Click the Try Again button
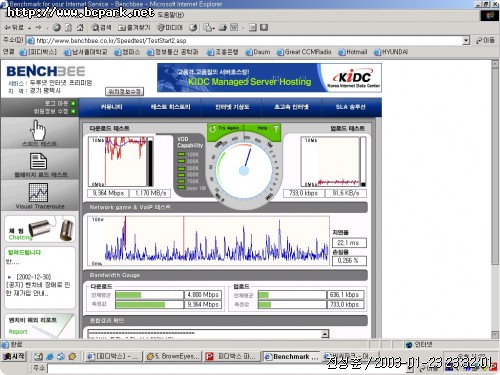Image resolution: width=500 pixels, height=375 pixels. (x=225, y=129)
